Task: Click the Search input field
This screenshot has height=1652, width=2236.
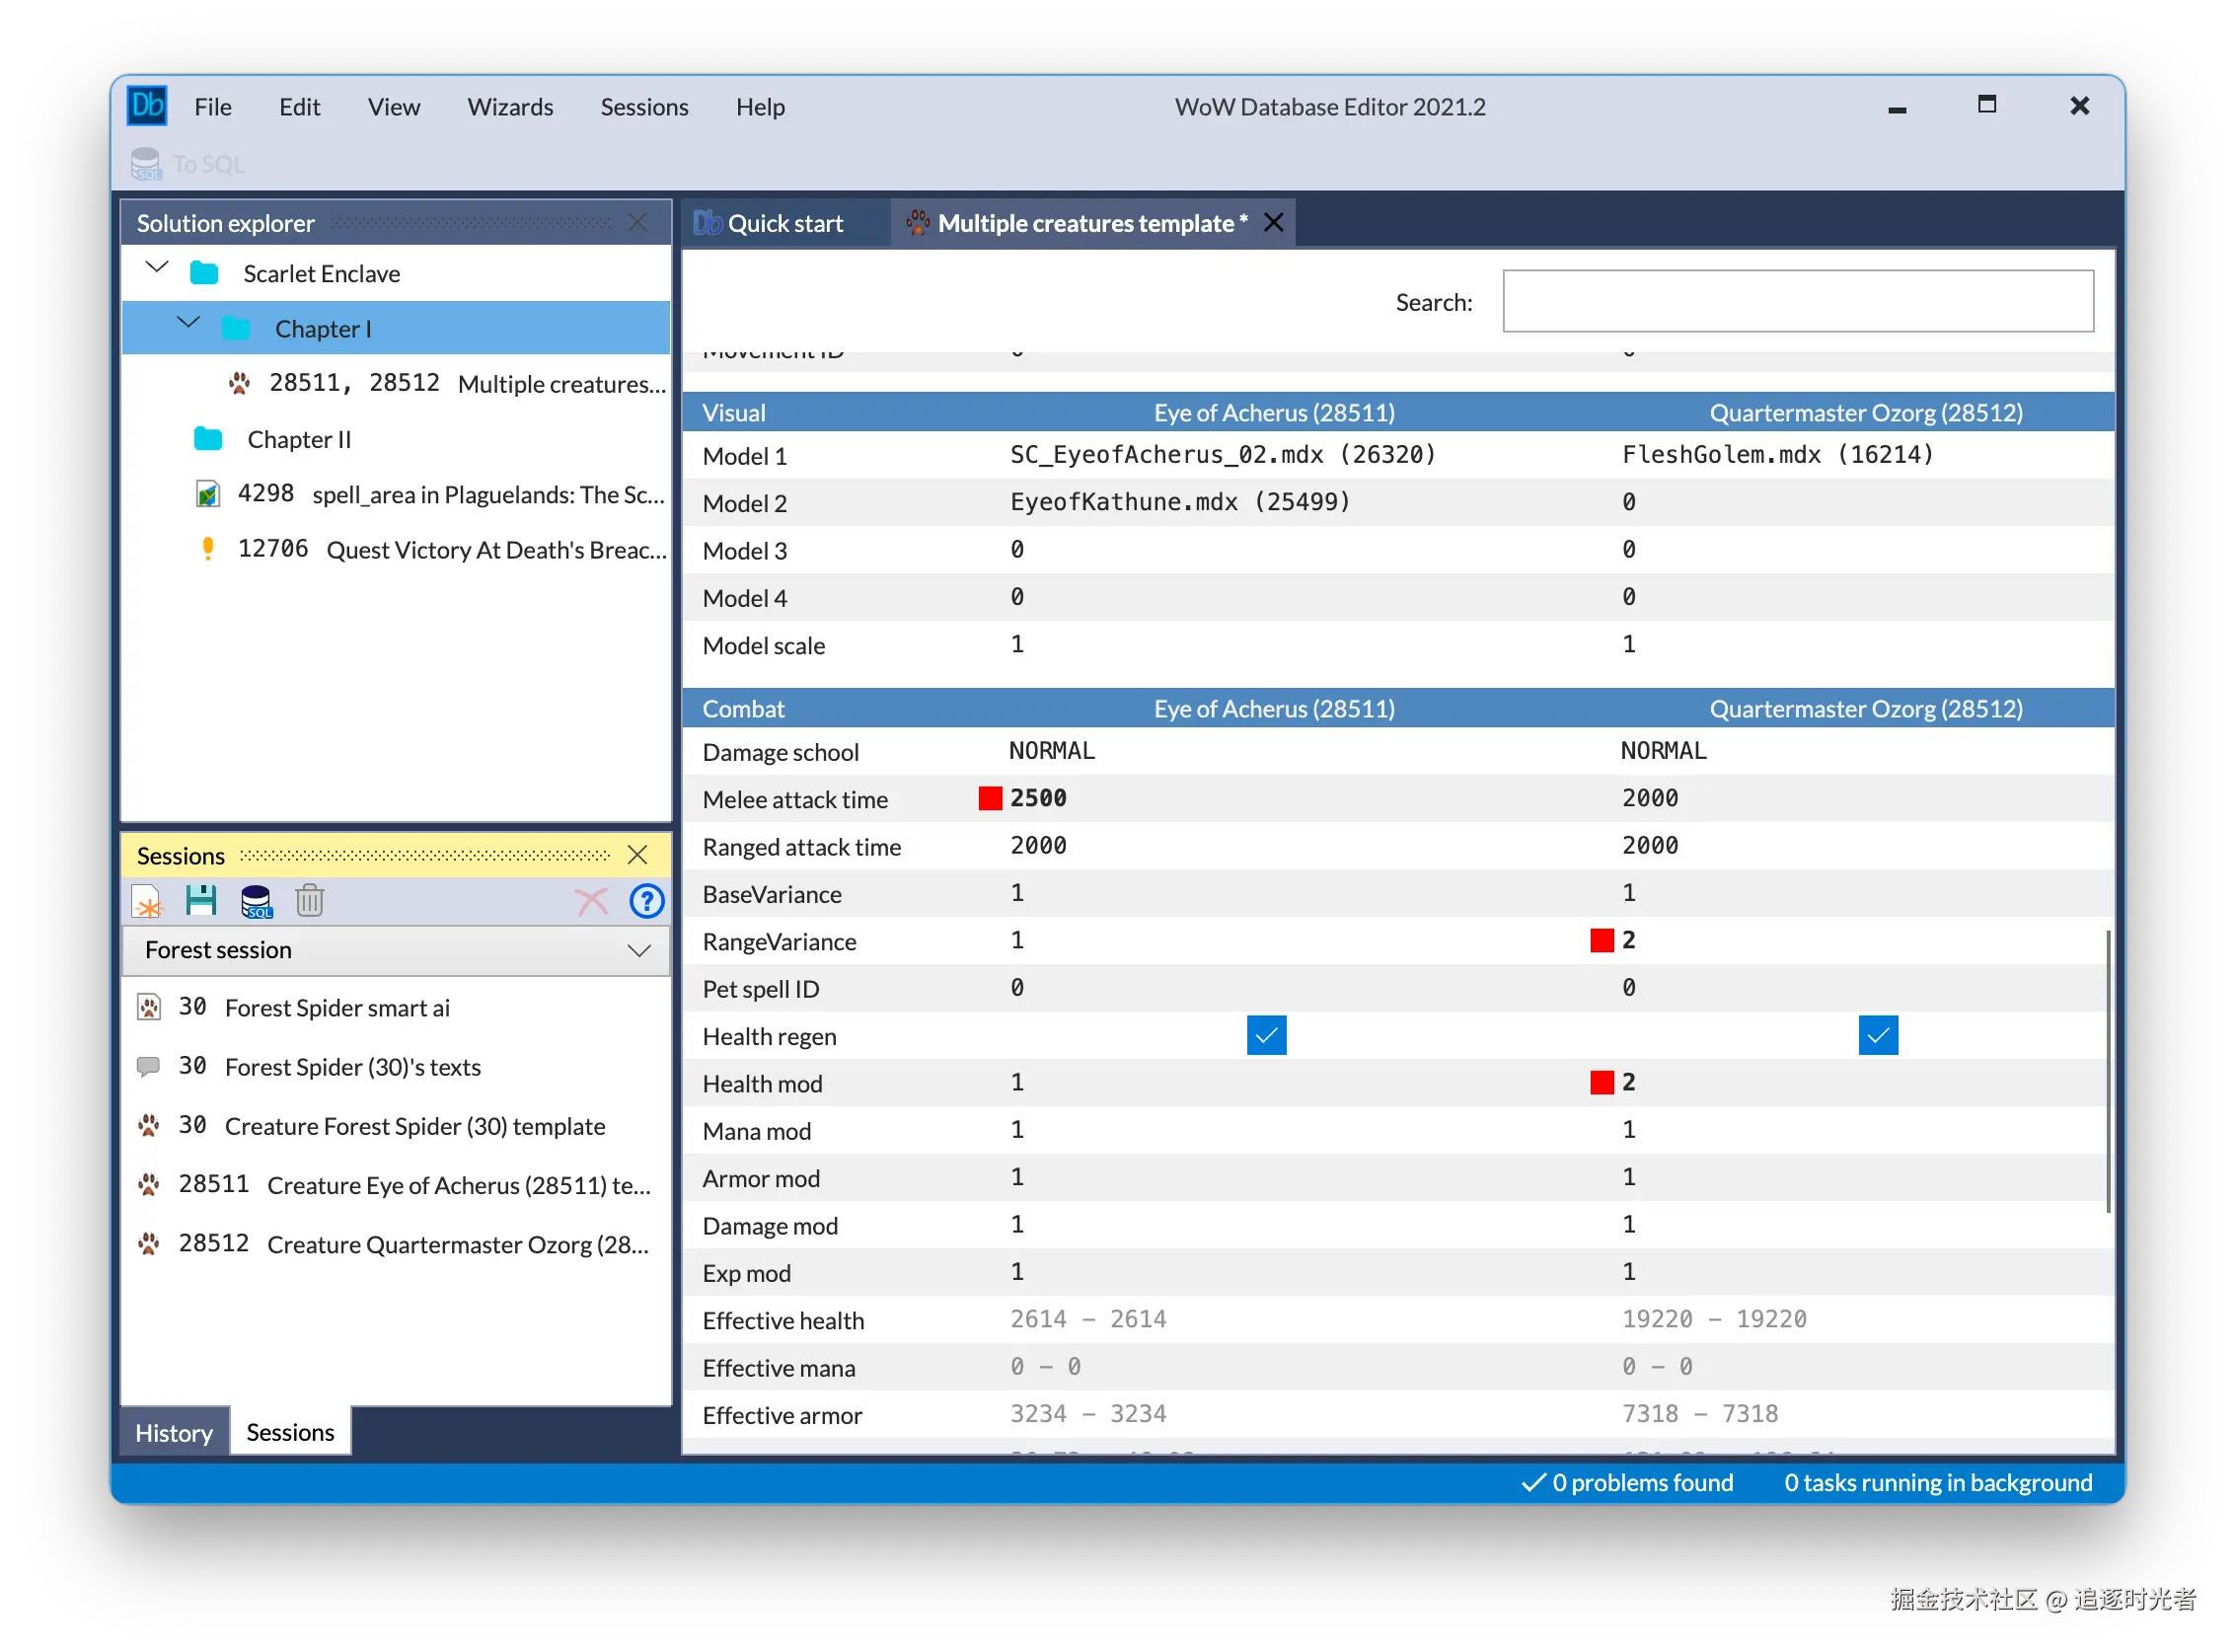Action: point(1799,302)
